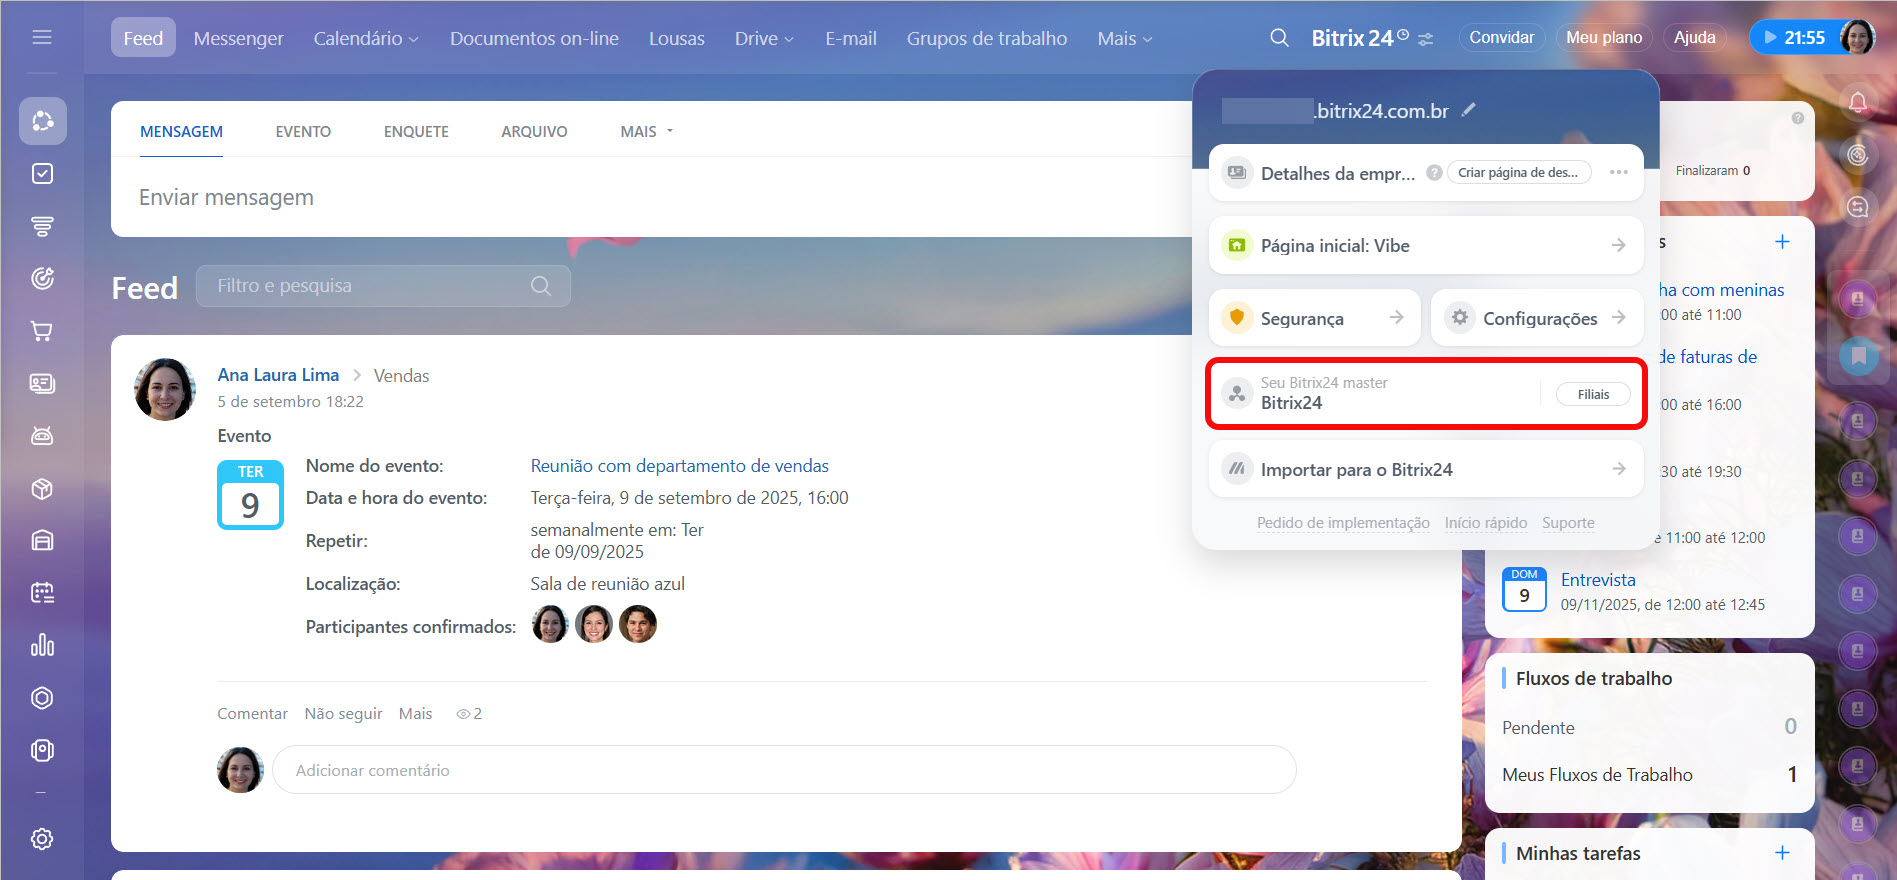Toggle the 21:55 workday timer play button
Screen dimensions: 1897x880
pyautogui.click(x=1771, y=38)
